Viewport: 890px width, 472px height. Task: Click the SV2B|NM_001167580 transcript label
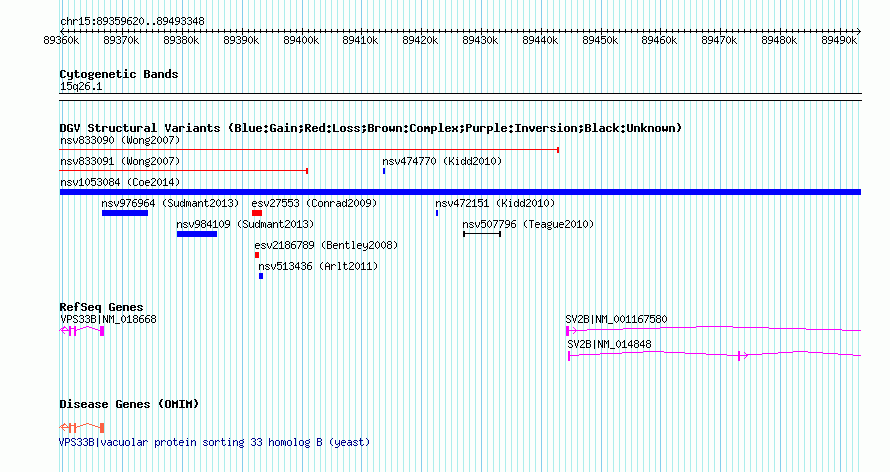616,319
